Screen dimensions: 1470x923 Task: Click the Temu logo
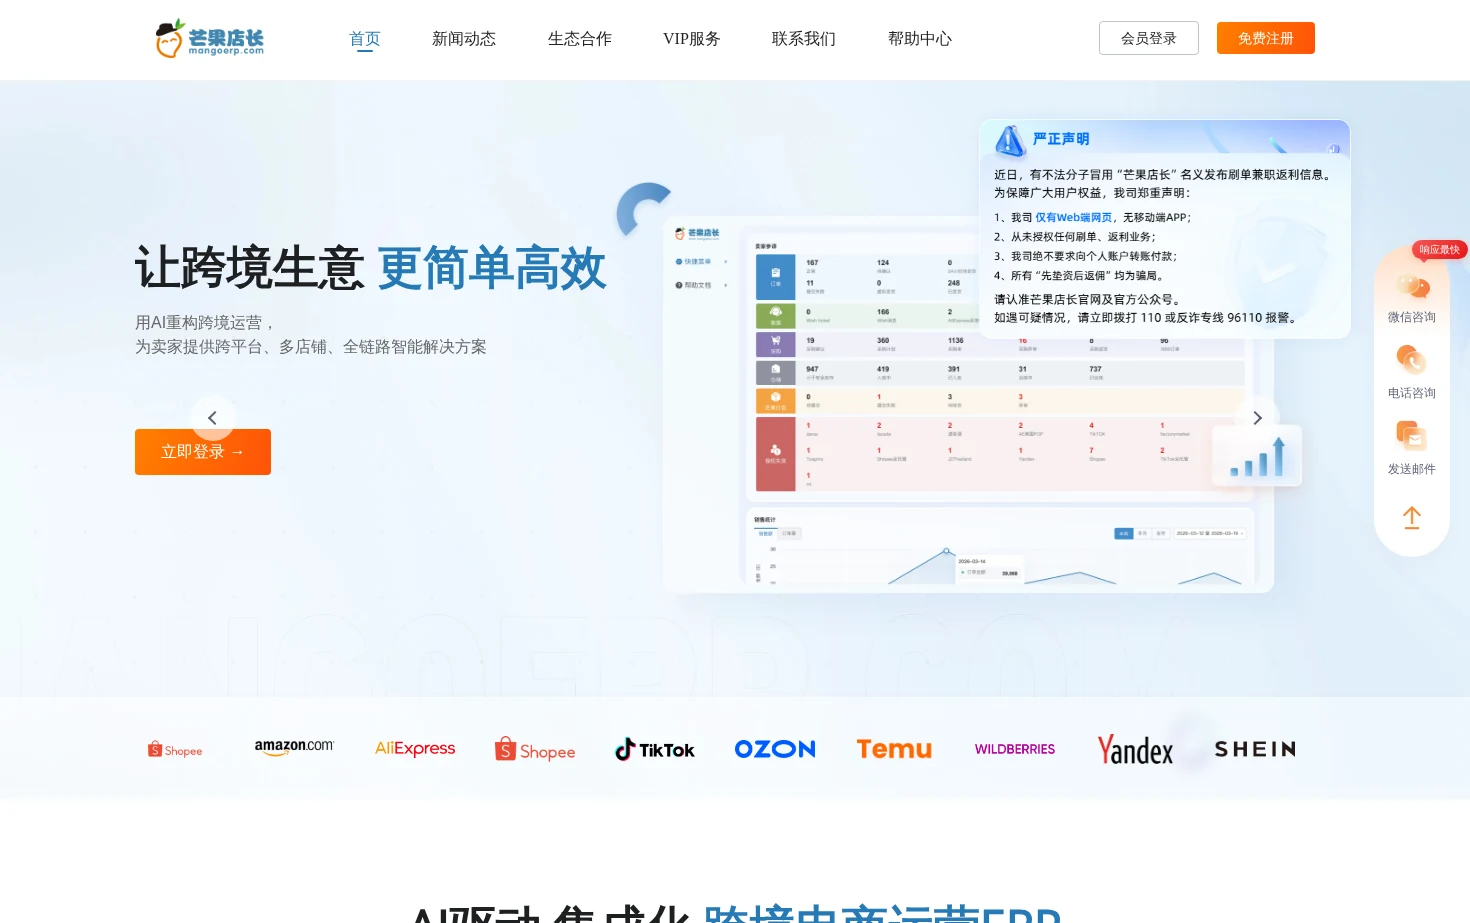(894, 749)
